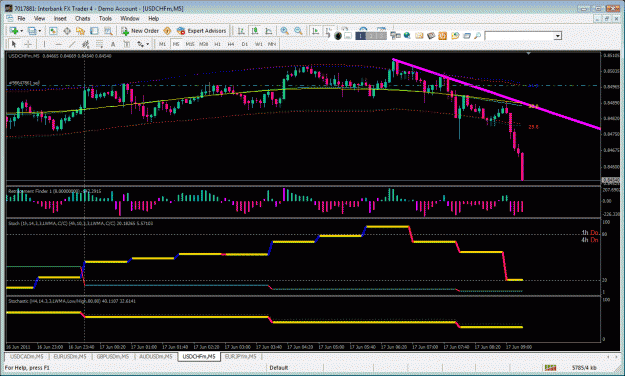Switch to the H4 timeframe

click(x=231, y=44)
